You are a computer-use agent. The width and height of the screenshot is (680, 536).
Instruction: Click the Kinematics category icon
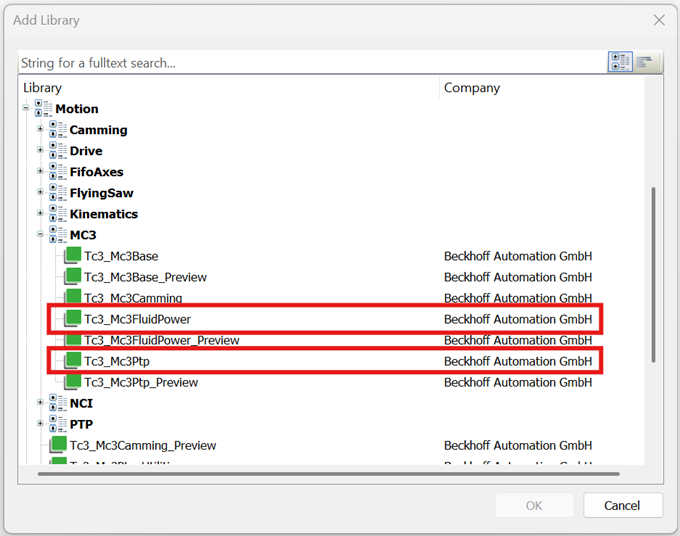[x=58, y=213]
